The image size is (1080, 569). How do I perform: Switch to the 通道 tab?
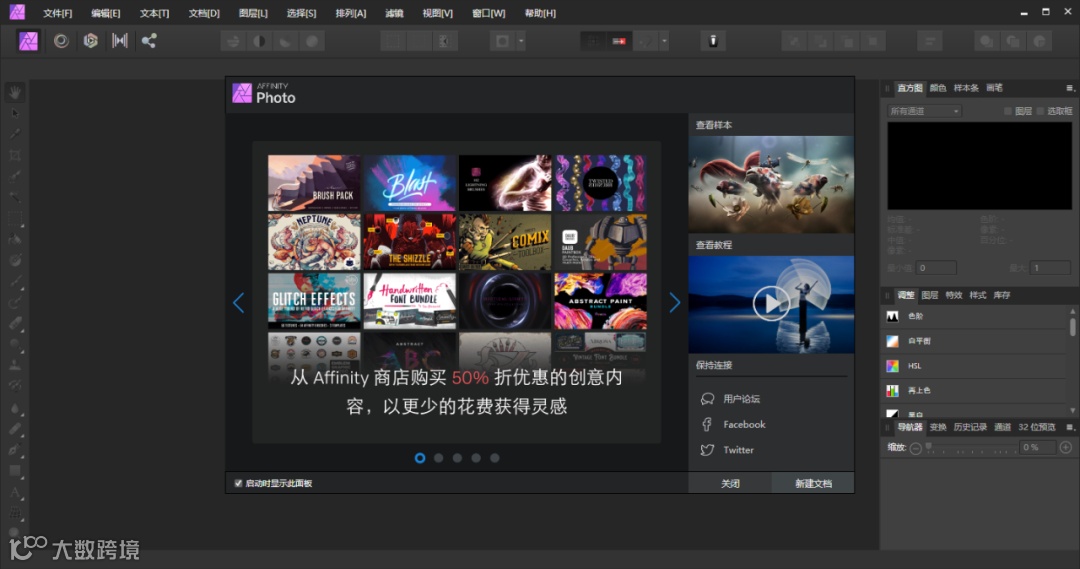[x=1002, y=427]
